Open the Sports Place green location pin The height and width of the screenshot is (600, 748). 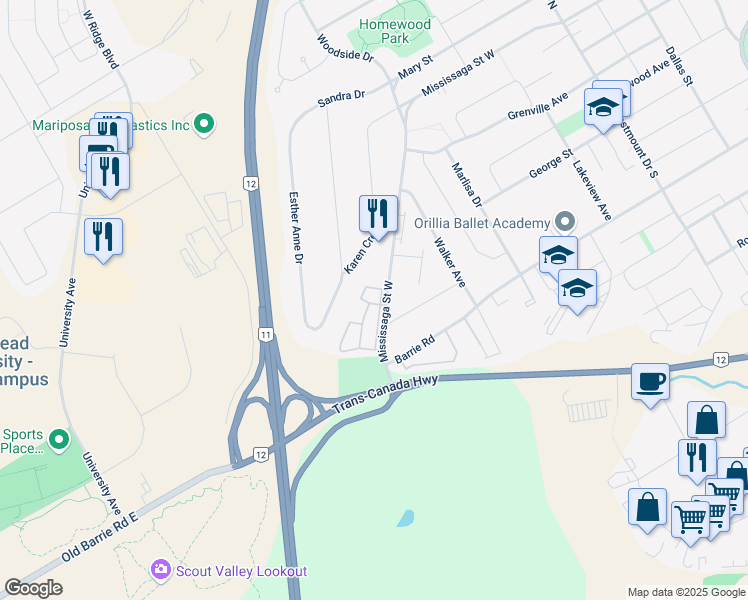(x=59, y=441)
